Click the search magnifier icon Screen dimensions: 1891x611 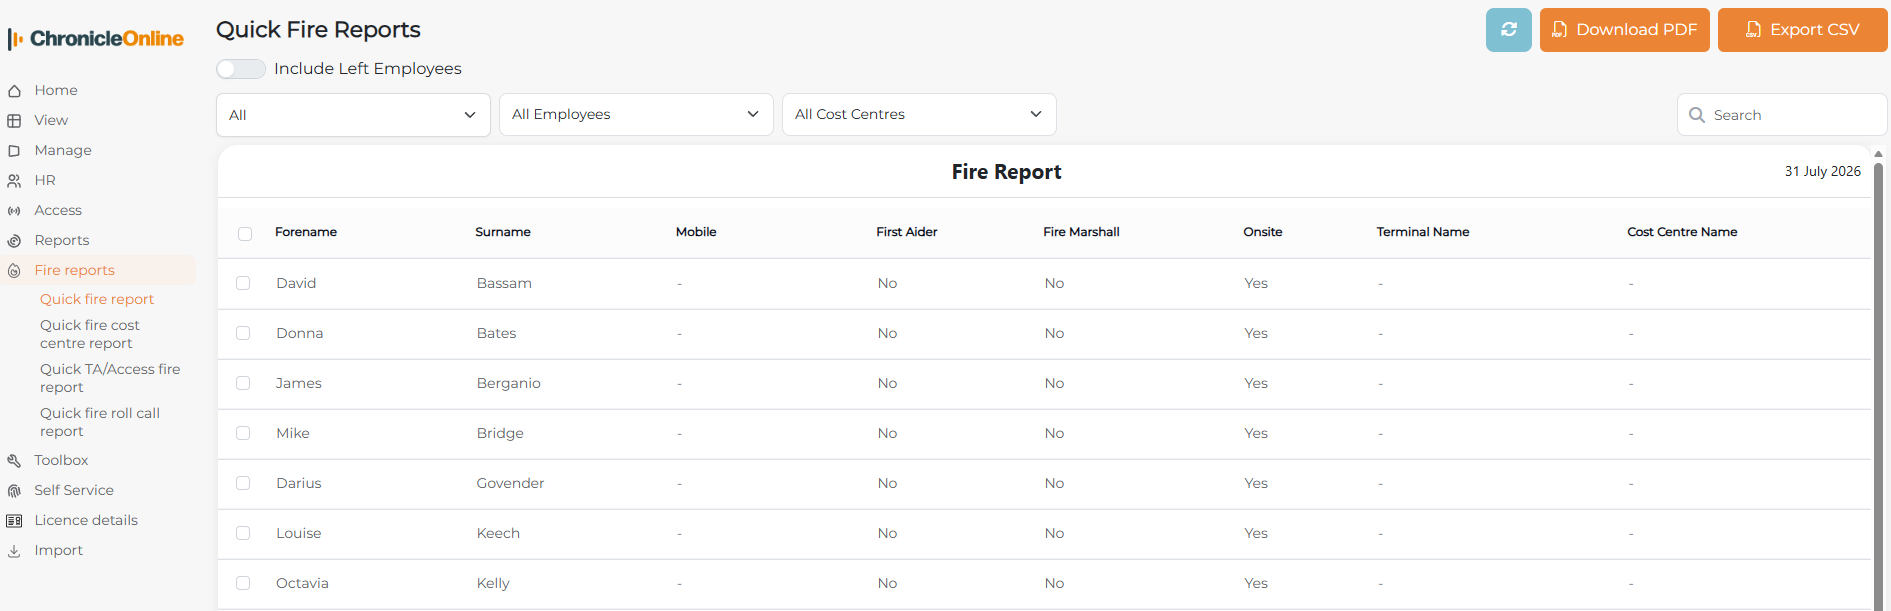tap(1697, 115)
